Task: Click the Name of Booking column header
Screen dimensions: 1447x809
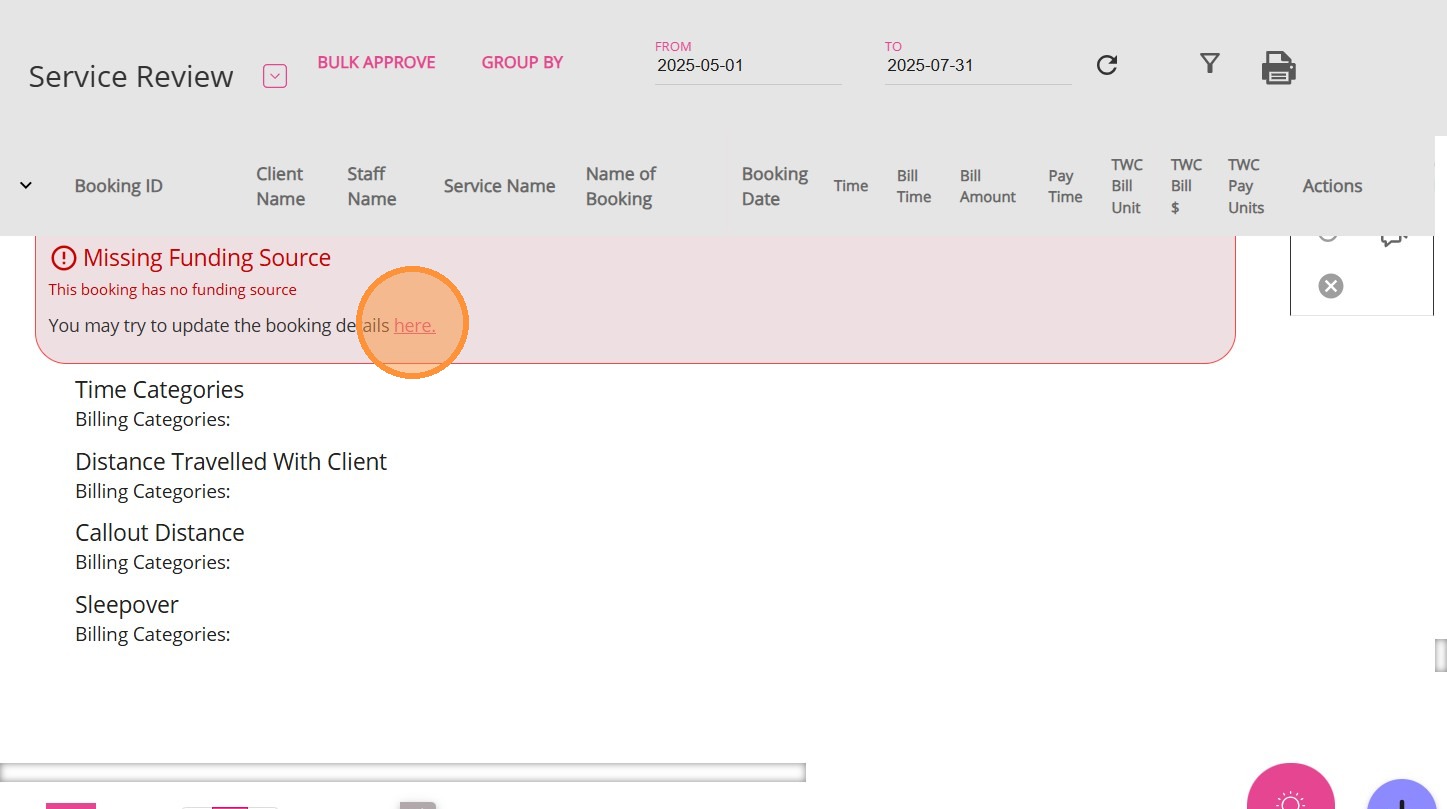Action: tap(621, 186)
